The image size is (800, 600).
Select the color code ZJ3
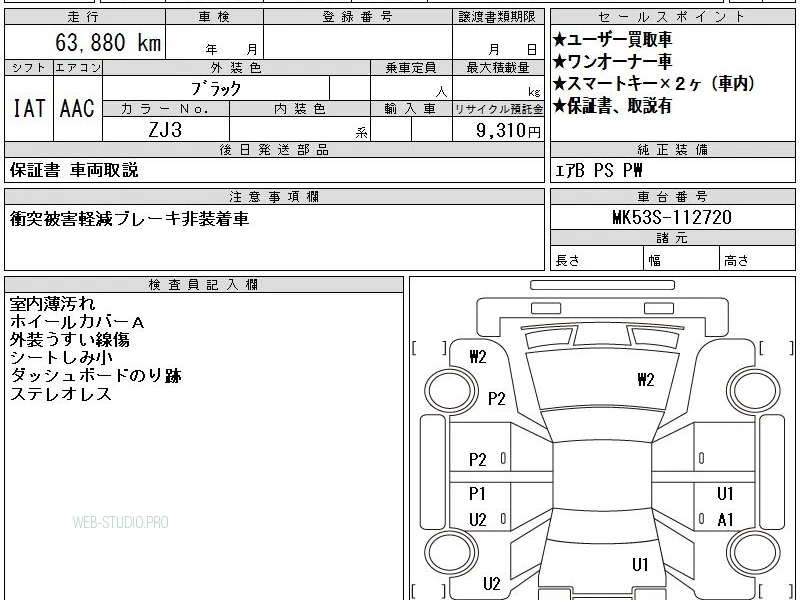(x=165, y=130)
